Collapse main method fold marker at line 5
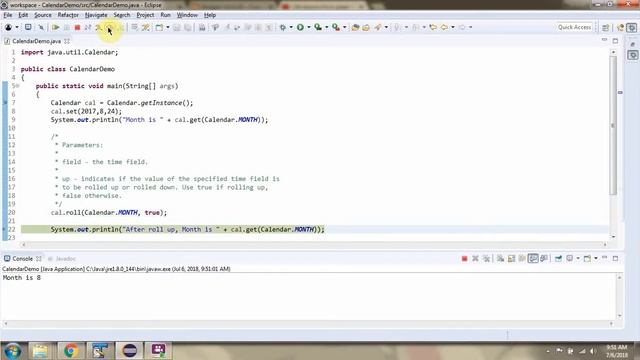 pyautogui.click(x=18, y=86)
